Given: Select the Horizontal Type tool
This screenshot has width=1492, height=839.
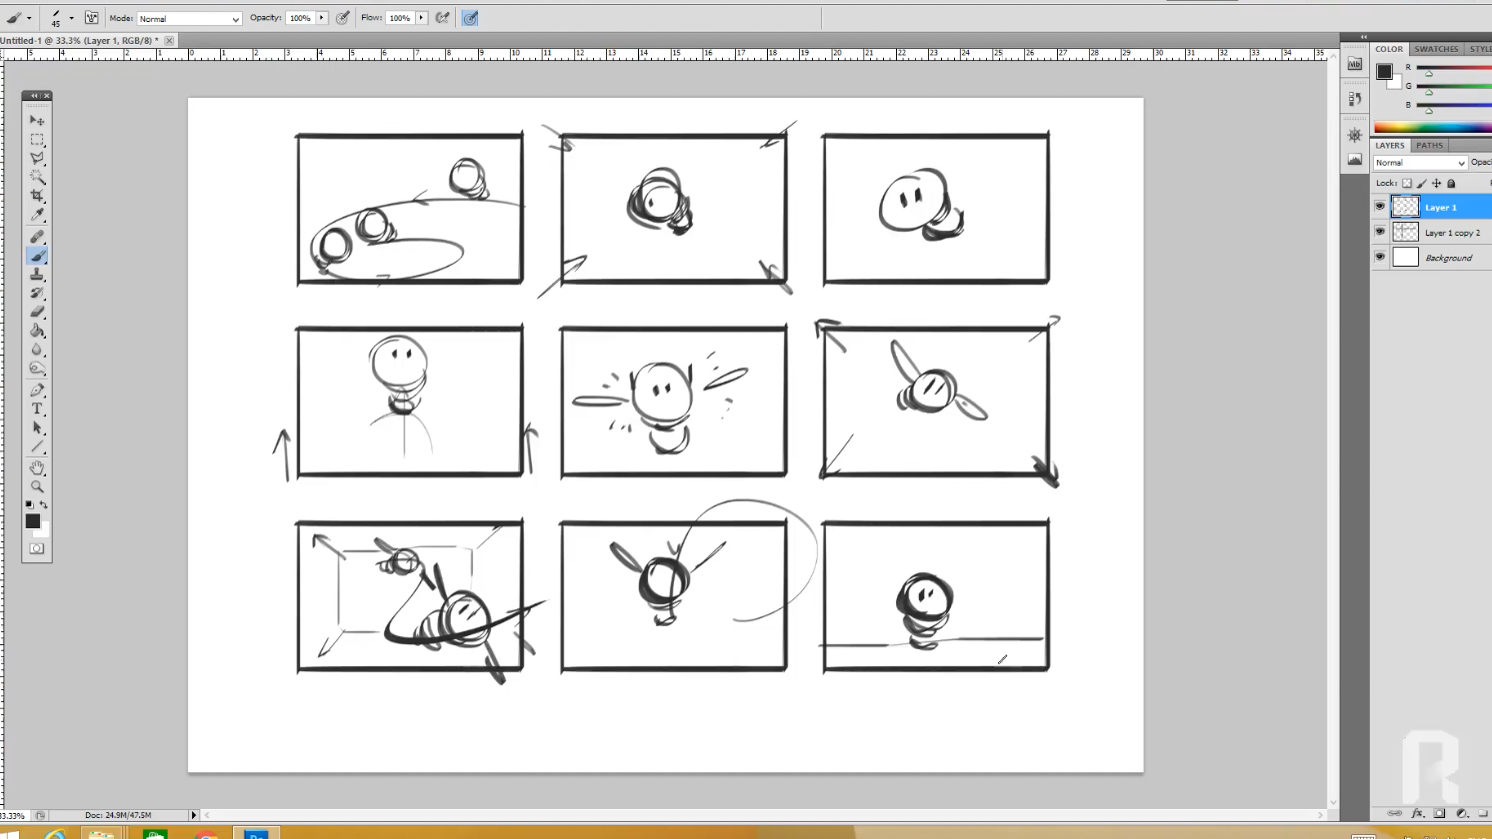Looking at the screenshot, I should [37, 409].
